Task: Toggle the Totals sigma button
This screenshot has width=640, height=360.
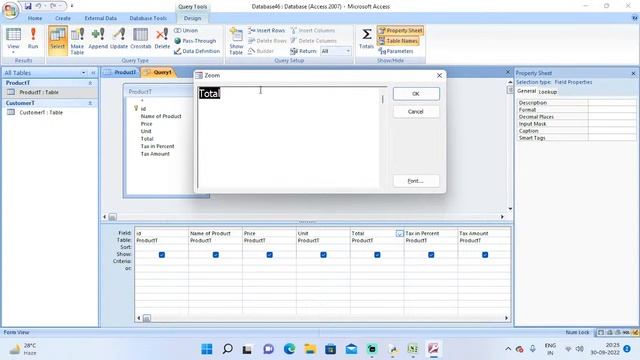Action: 367,38
